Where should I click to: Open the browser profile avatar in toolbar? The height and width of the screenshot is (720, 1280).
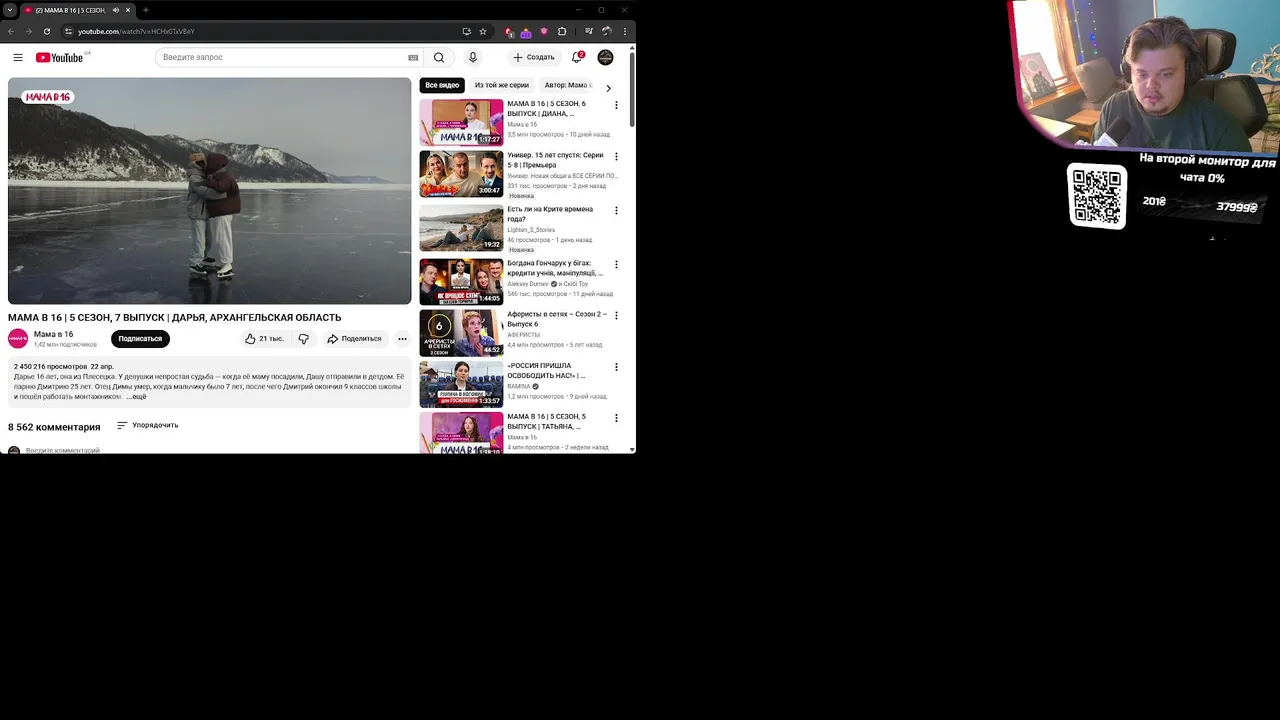tap(607, 31)
